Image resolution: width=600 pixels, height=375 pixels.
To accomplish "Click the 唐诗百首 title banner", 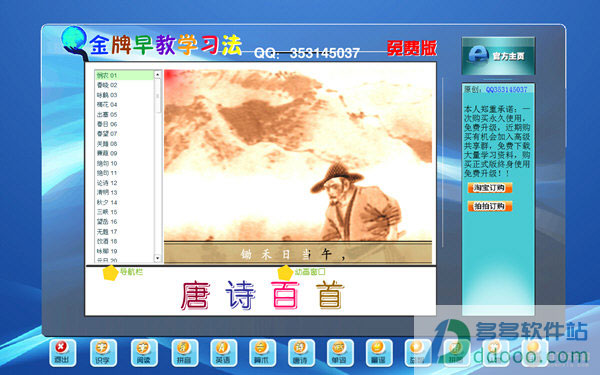I will tap(262, 295).
